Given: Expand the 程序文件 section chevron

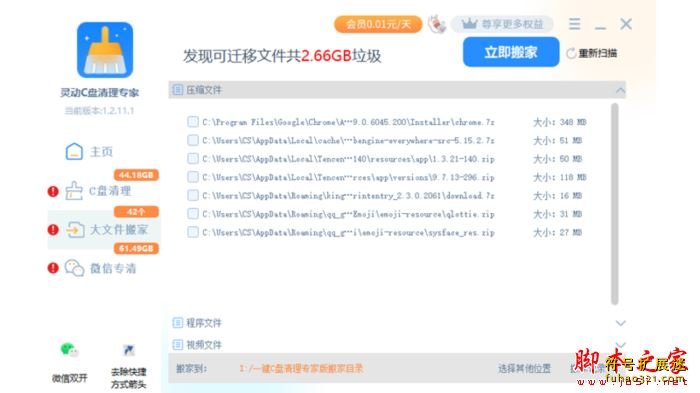Looking at the screenshot, I should (620, 323).
